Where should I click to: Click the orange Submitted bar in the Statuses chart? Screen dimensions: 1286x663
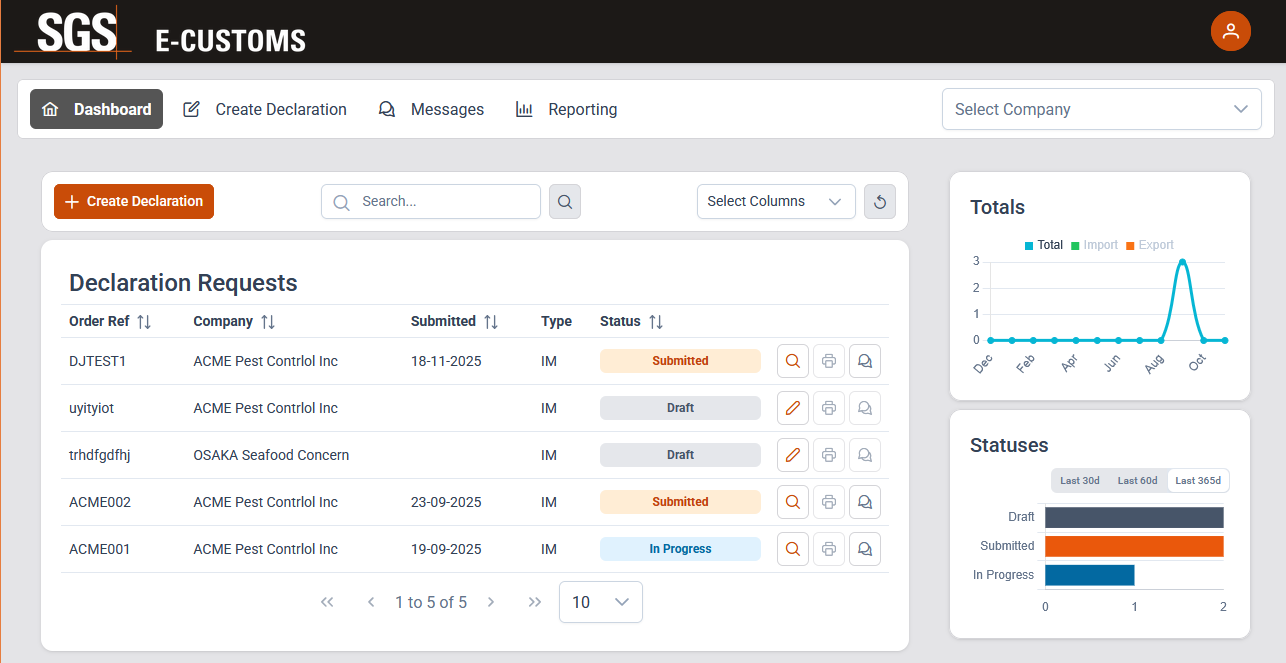pyautogui.click(x=1133, y=546)
